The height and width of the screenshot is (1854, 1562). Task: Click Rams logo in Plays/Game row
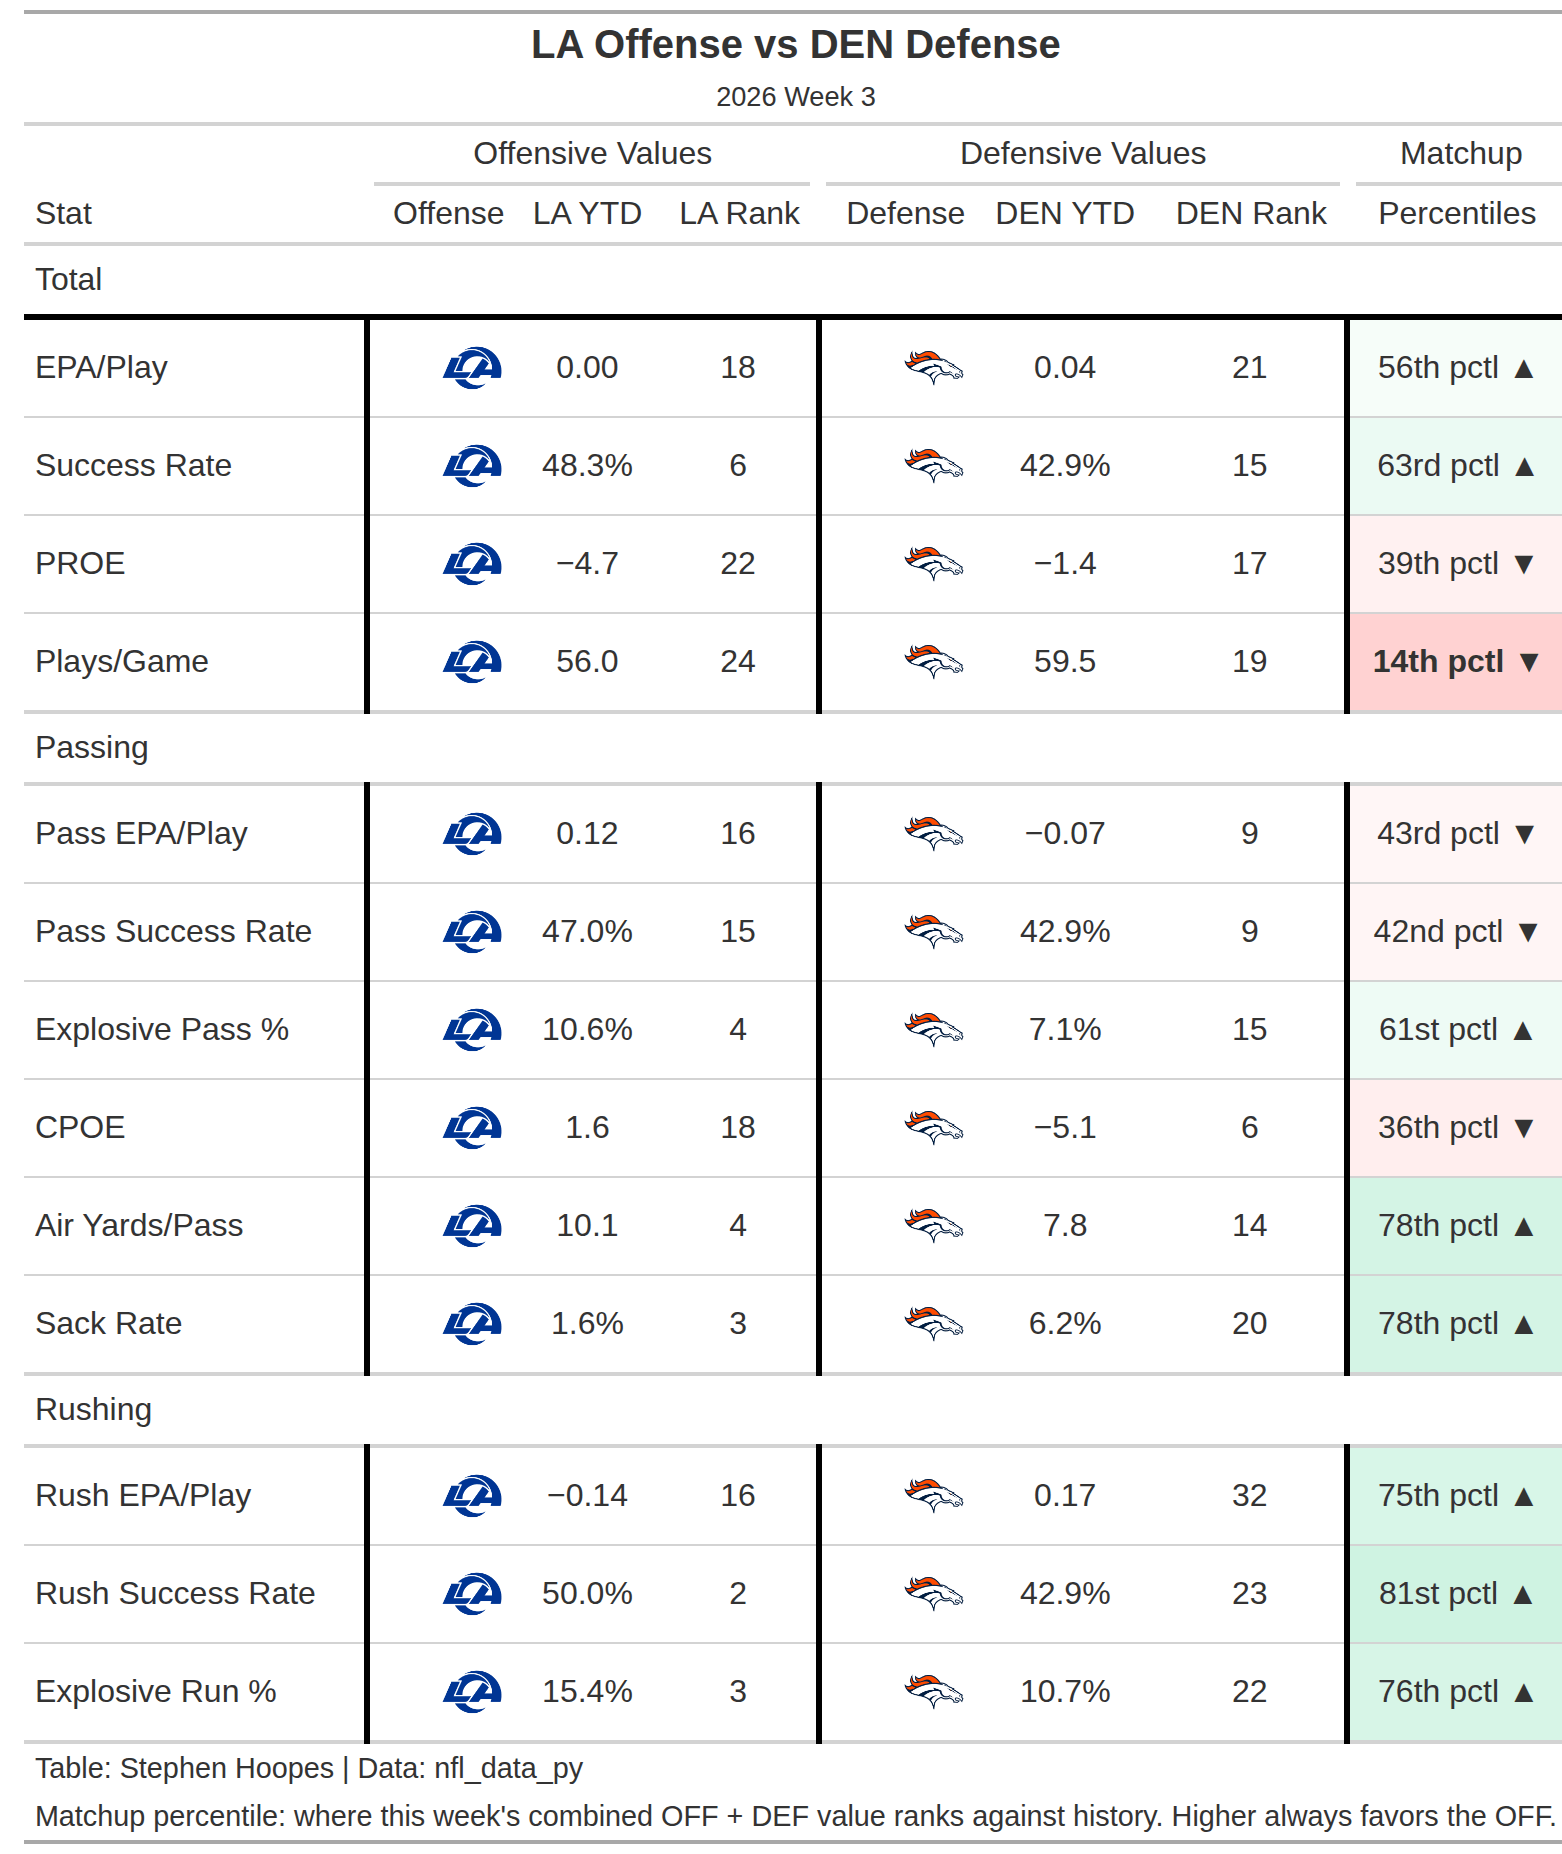pos(472,662)
